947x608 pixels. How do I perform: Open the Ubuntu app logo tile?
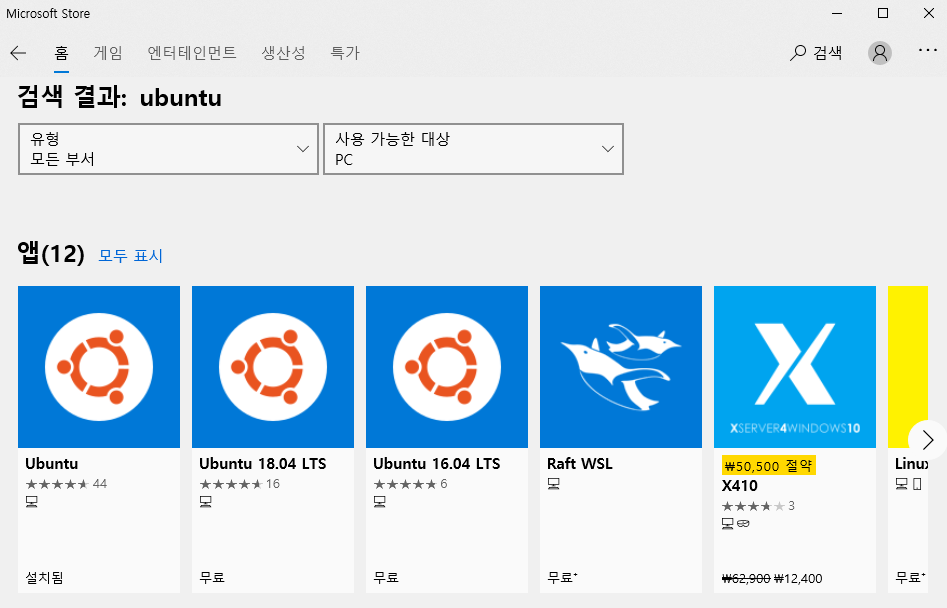99,366
